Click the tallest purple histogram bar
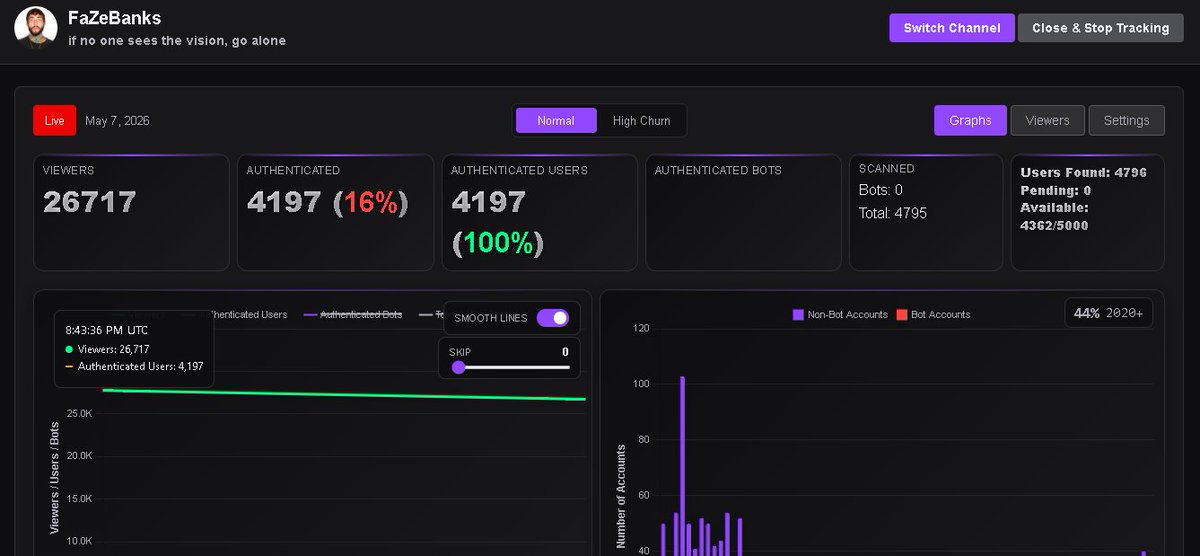The height and width of the screenshot is (556, 1200). point(682,466)
